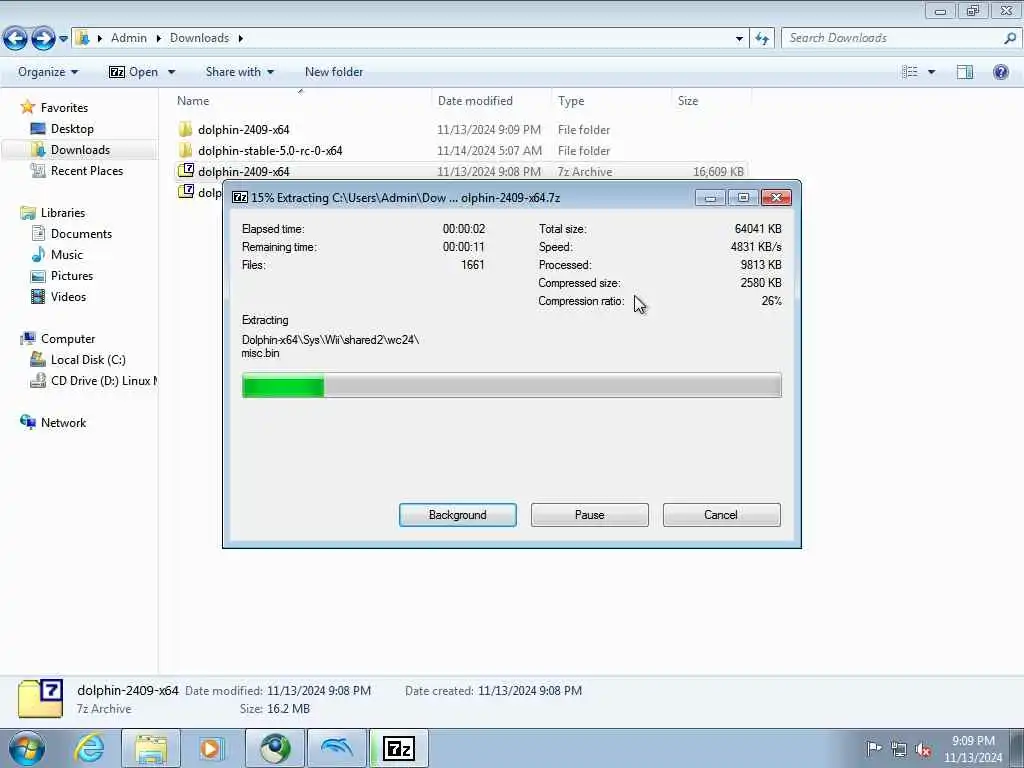Open Music library in navigation pane
Viewport: 1024px width, 768px height.
pos(67,255)
